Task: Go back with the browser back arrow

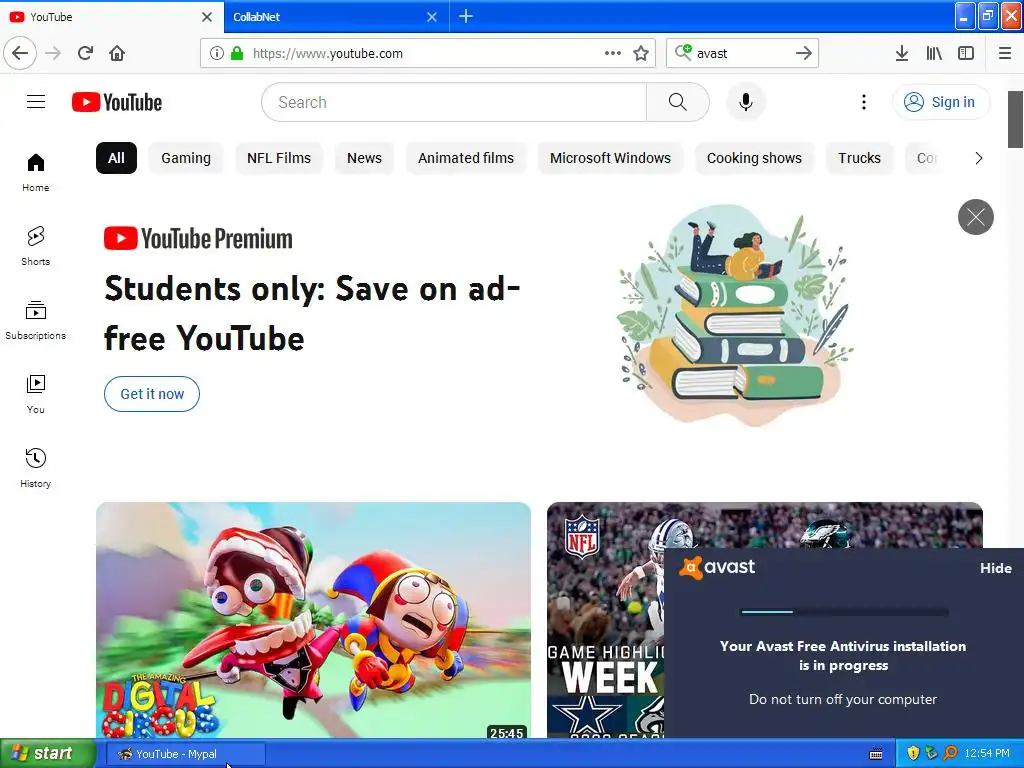Action: click(20, 53)
